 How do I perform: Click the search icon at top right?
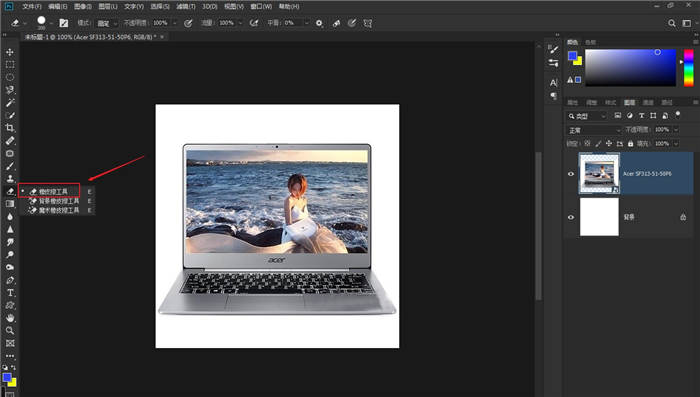671,23
